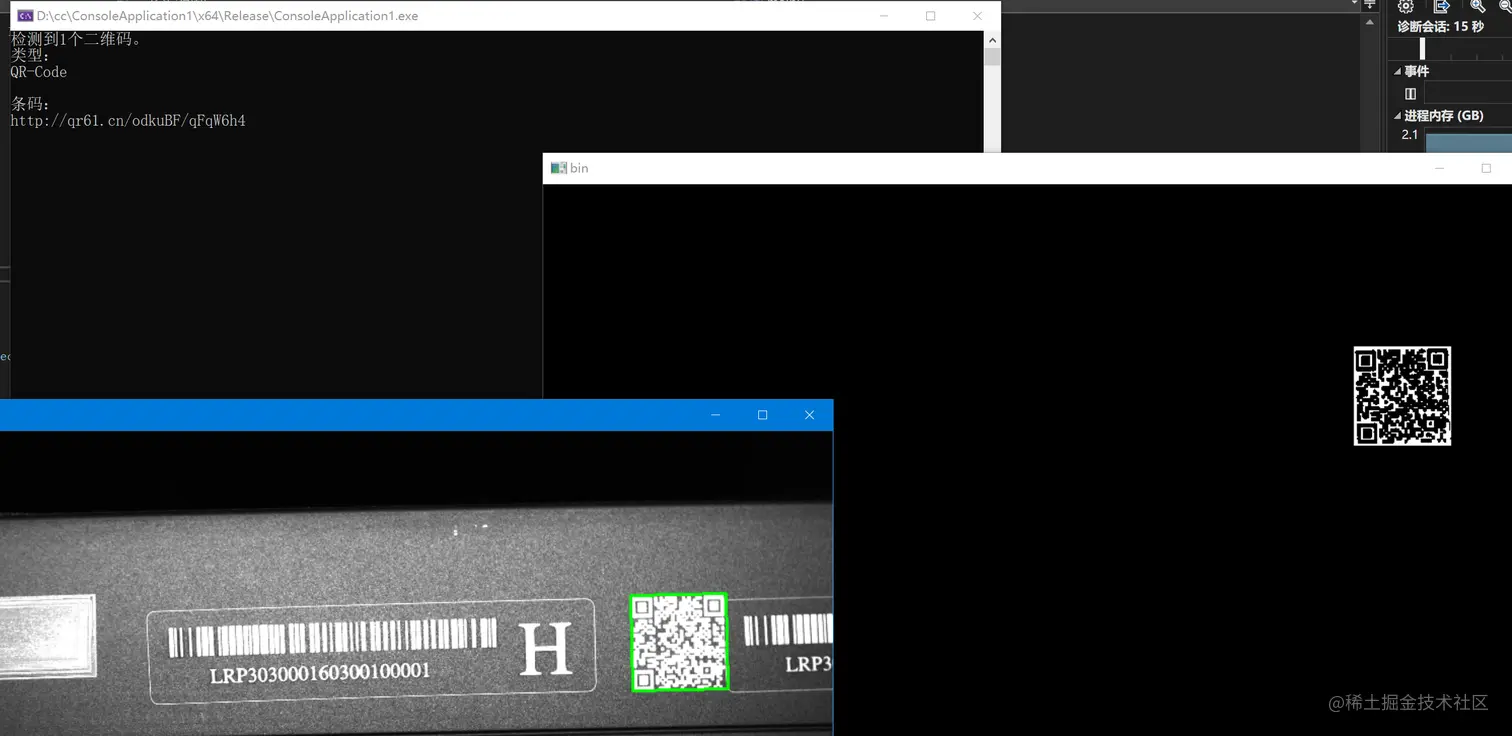Collapse the 事件 section
The image size is (1512, 736).
[x=1398, y=71]
